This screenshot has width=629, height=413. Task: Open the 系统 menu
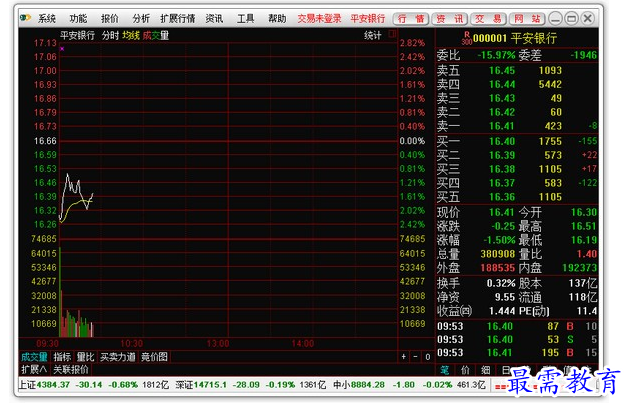click(x=47, y=18)
